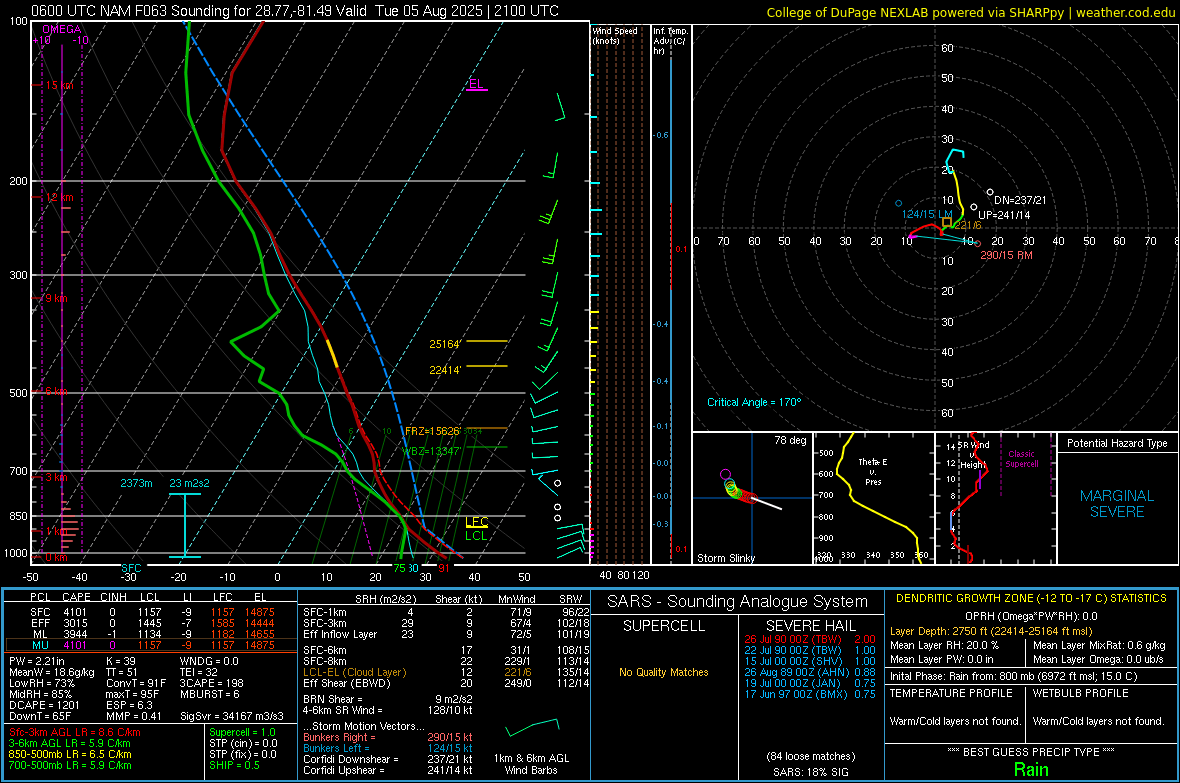Click the No Quality Matches supercell text

tap(664, 672)
